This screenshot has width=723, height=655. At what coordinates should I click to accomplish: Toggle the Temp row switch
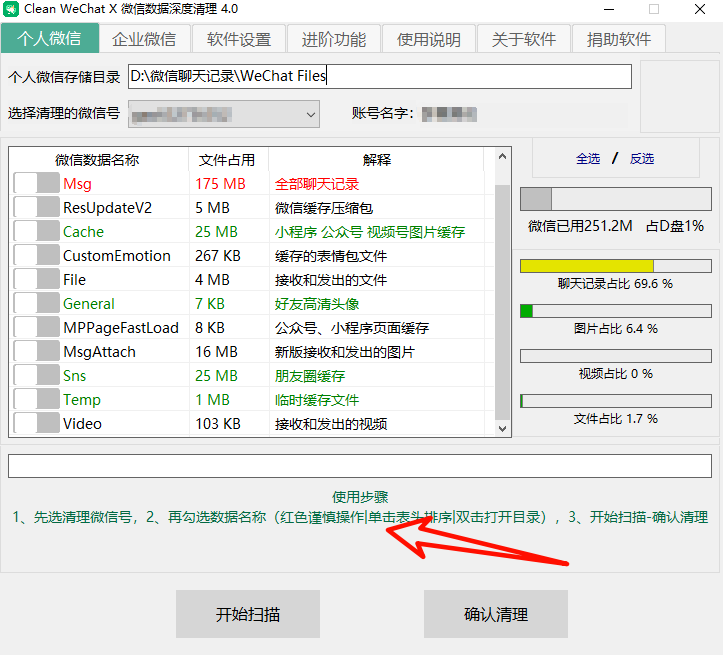[36, 399]
